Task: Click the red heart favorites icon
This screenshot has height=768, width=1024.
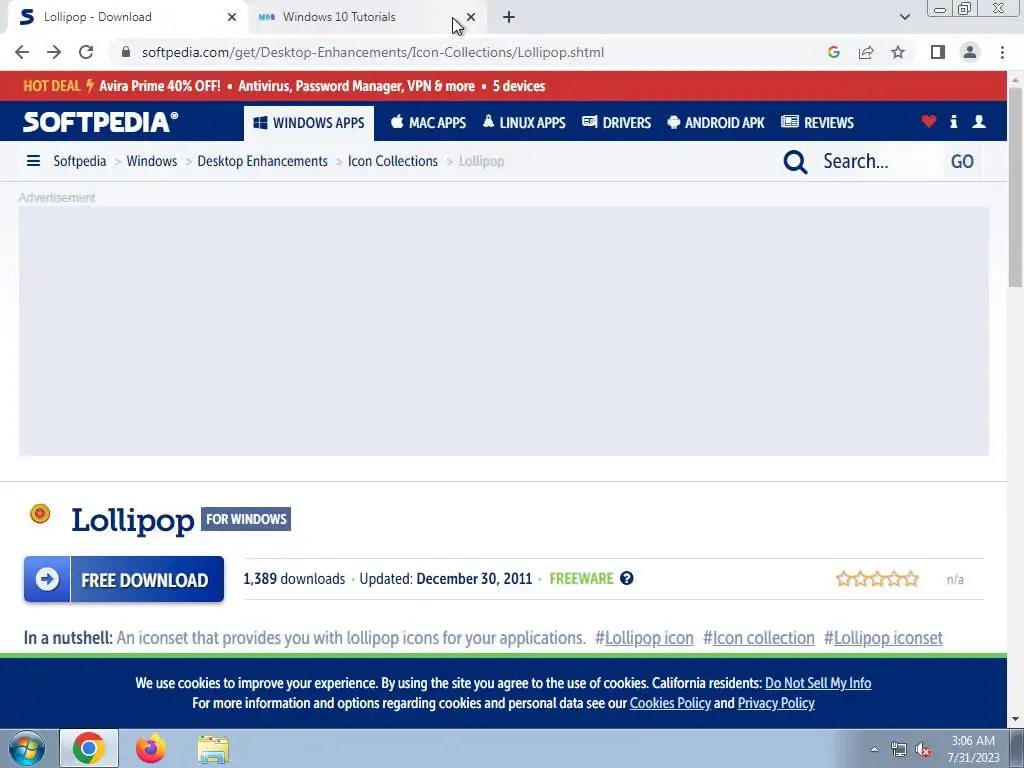Action: coord(929,121)
